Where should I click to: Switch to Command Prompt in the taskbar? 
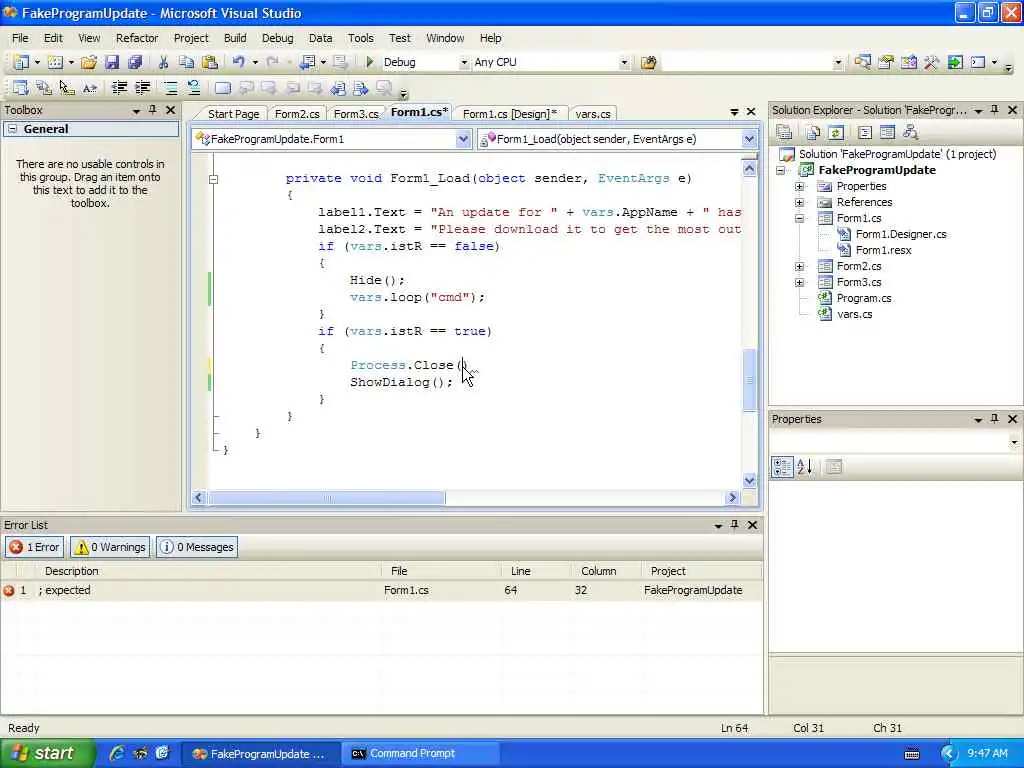[421, 754]
